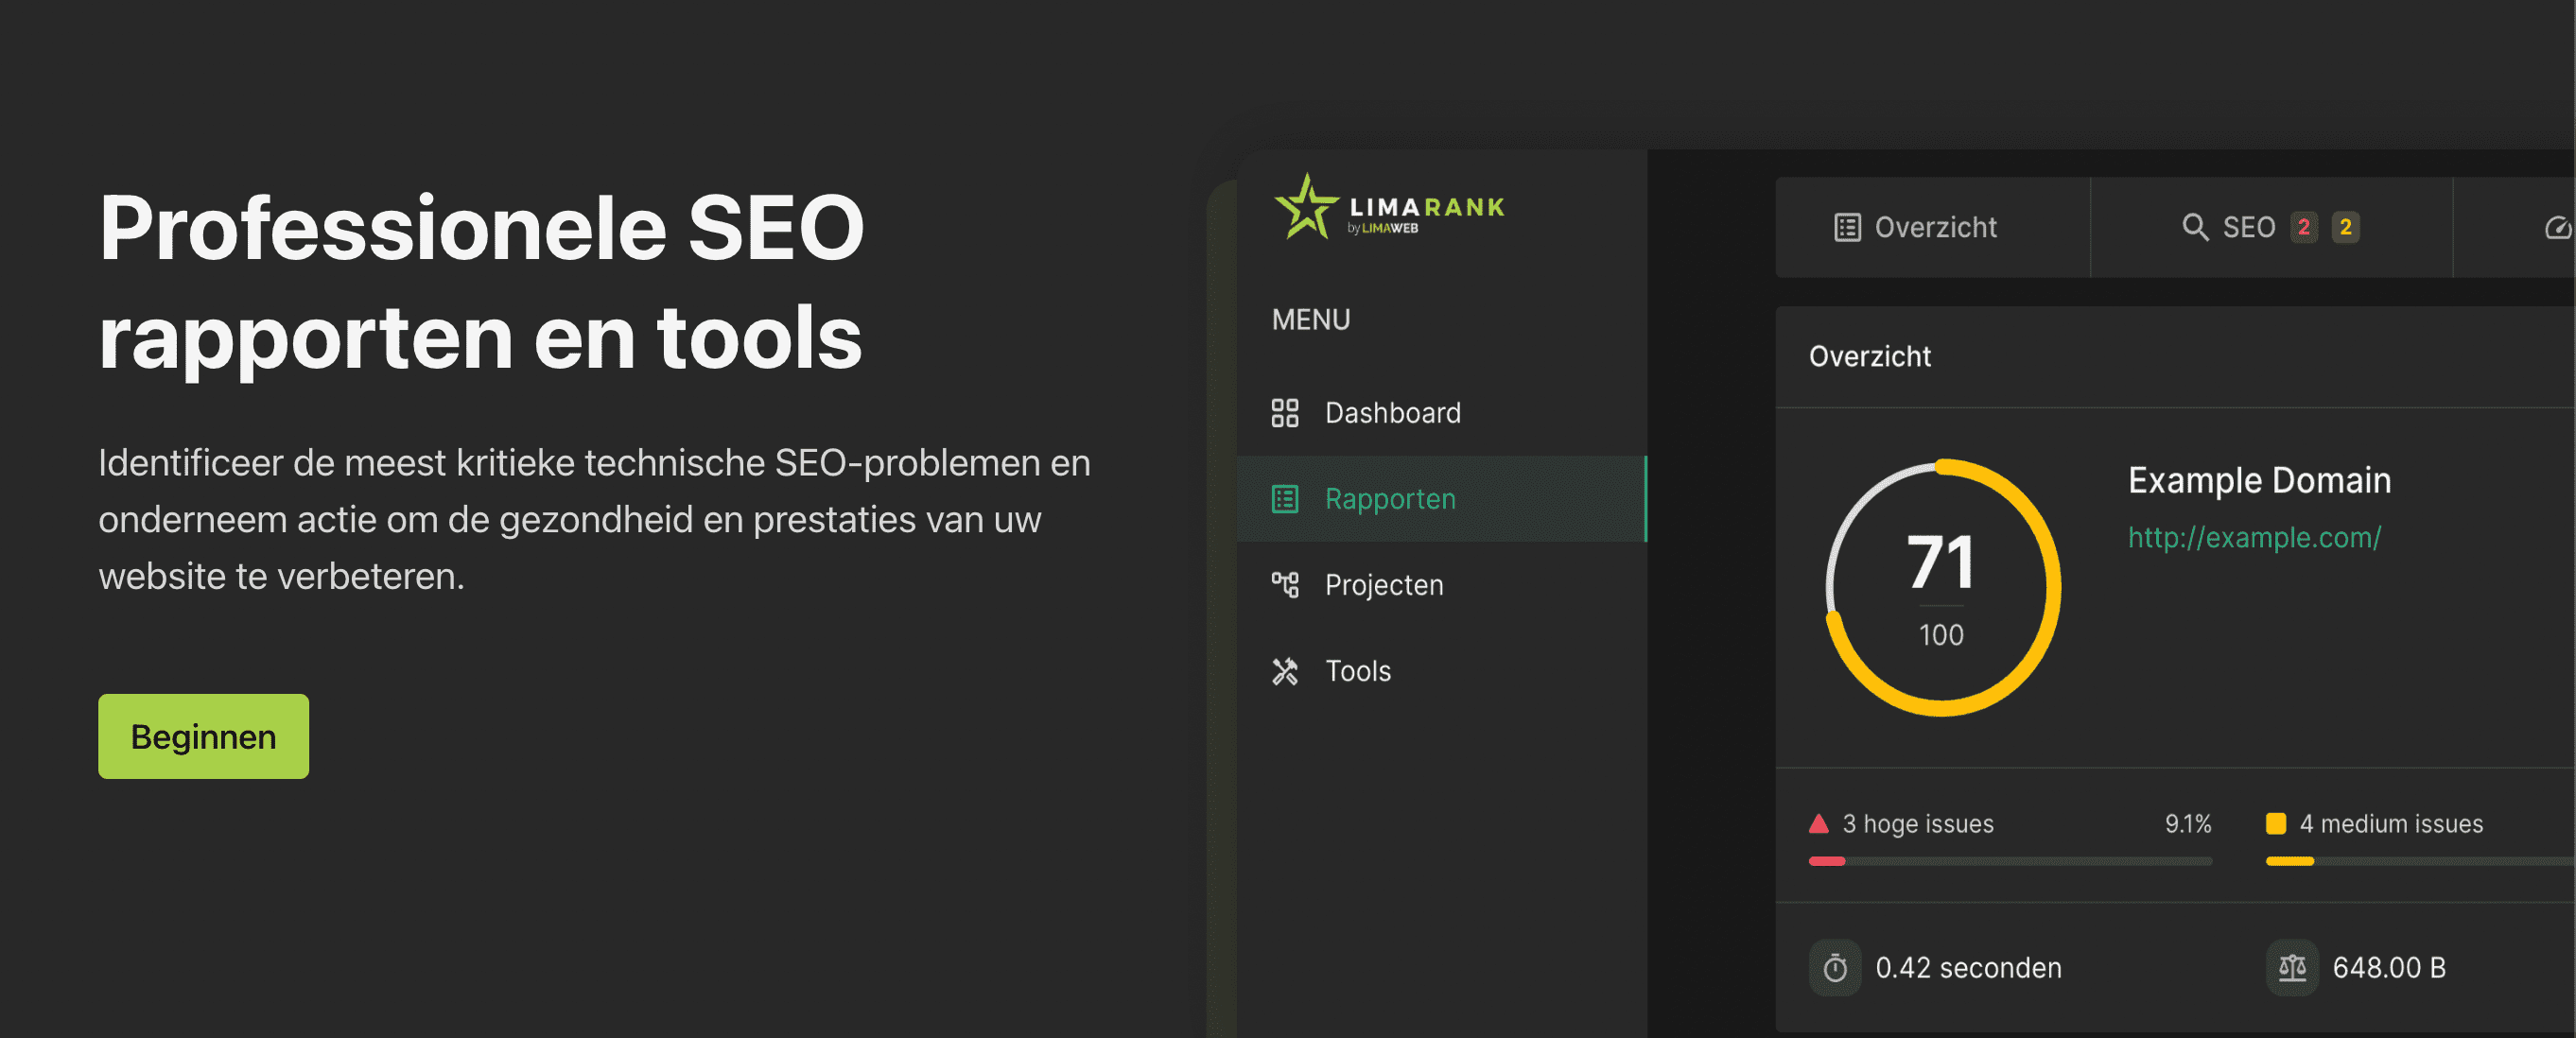
Task: Open the speedometer tab icon
Action: [x=2558, y=228]
